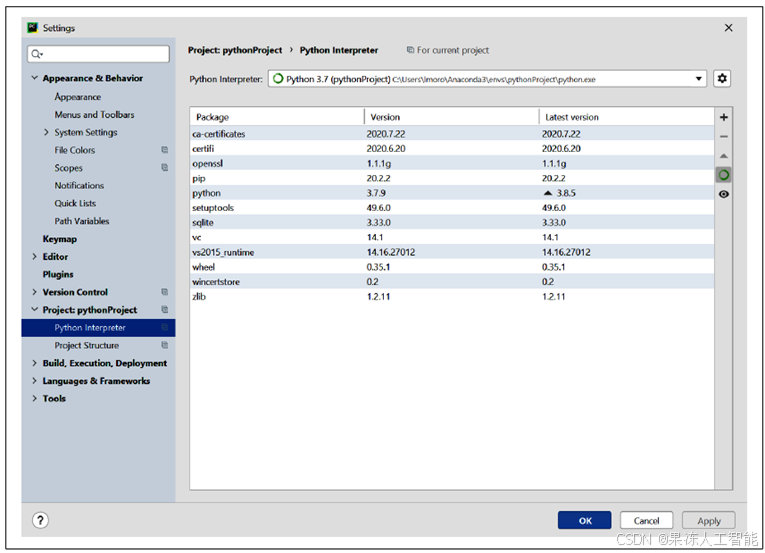Select the setuptools package row
This screenshot has height=553, width=765.
[452, 207]
